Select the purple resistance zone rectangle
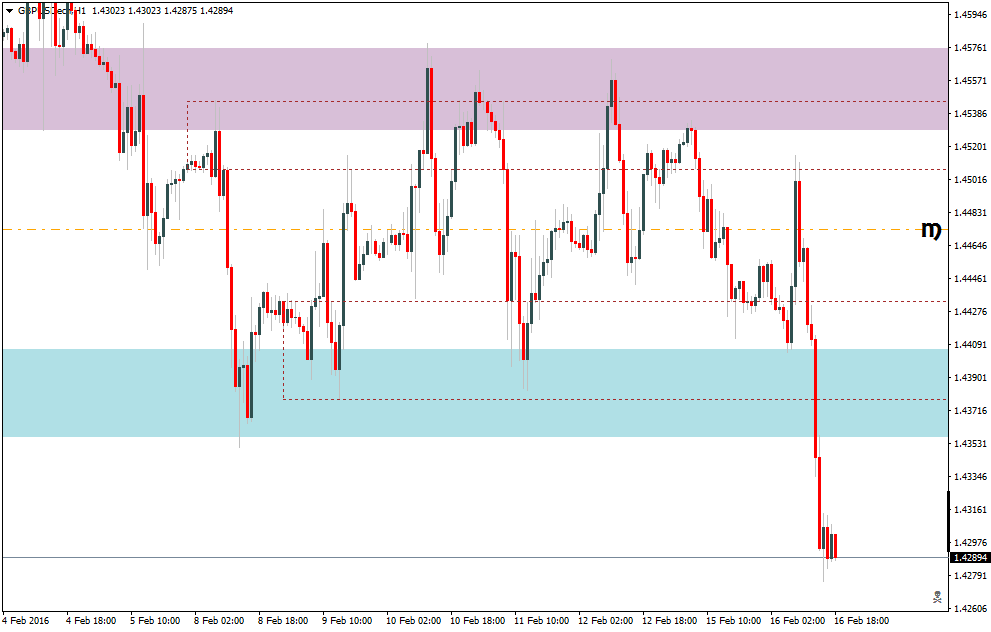Viewport: 991px width, 632px height. [475, 89]
